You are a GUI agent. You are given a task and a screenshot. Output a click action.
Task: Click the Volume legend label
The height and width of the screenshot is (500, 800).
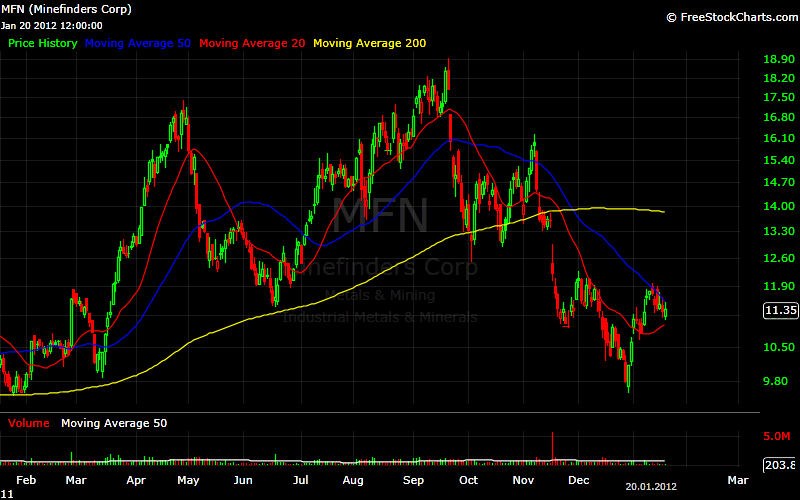(29, 423)
